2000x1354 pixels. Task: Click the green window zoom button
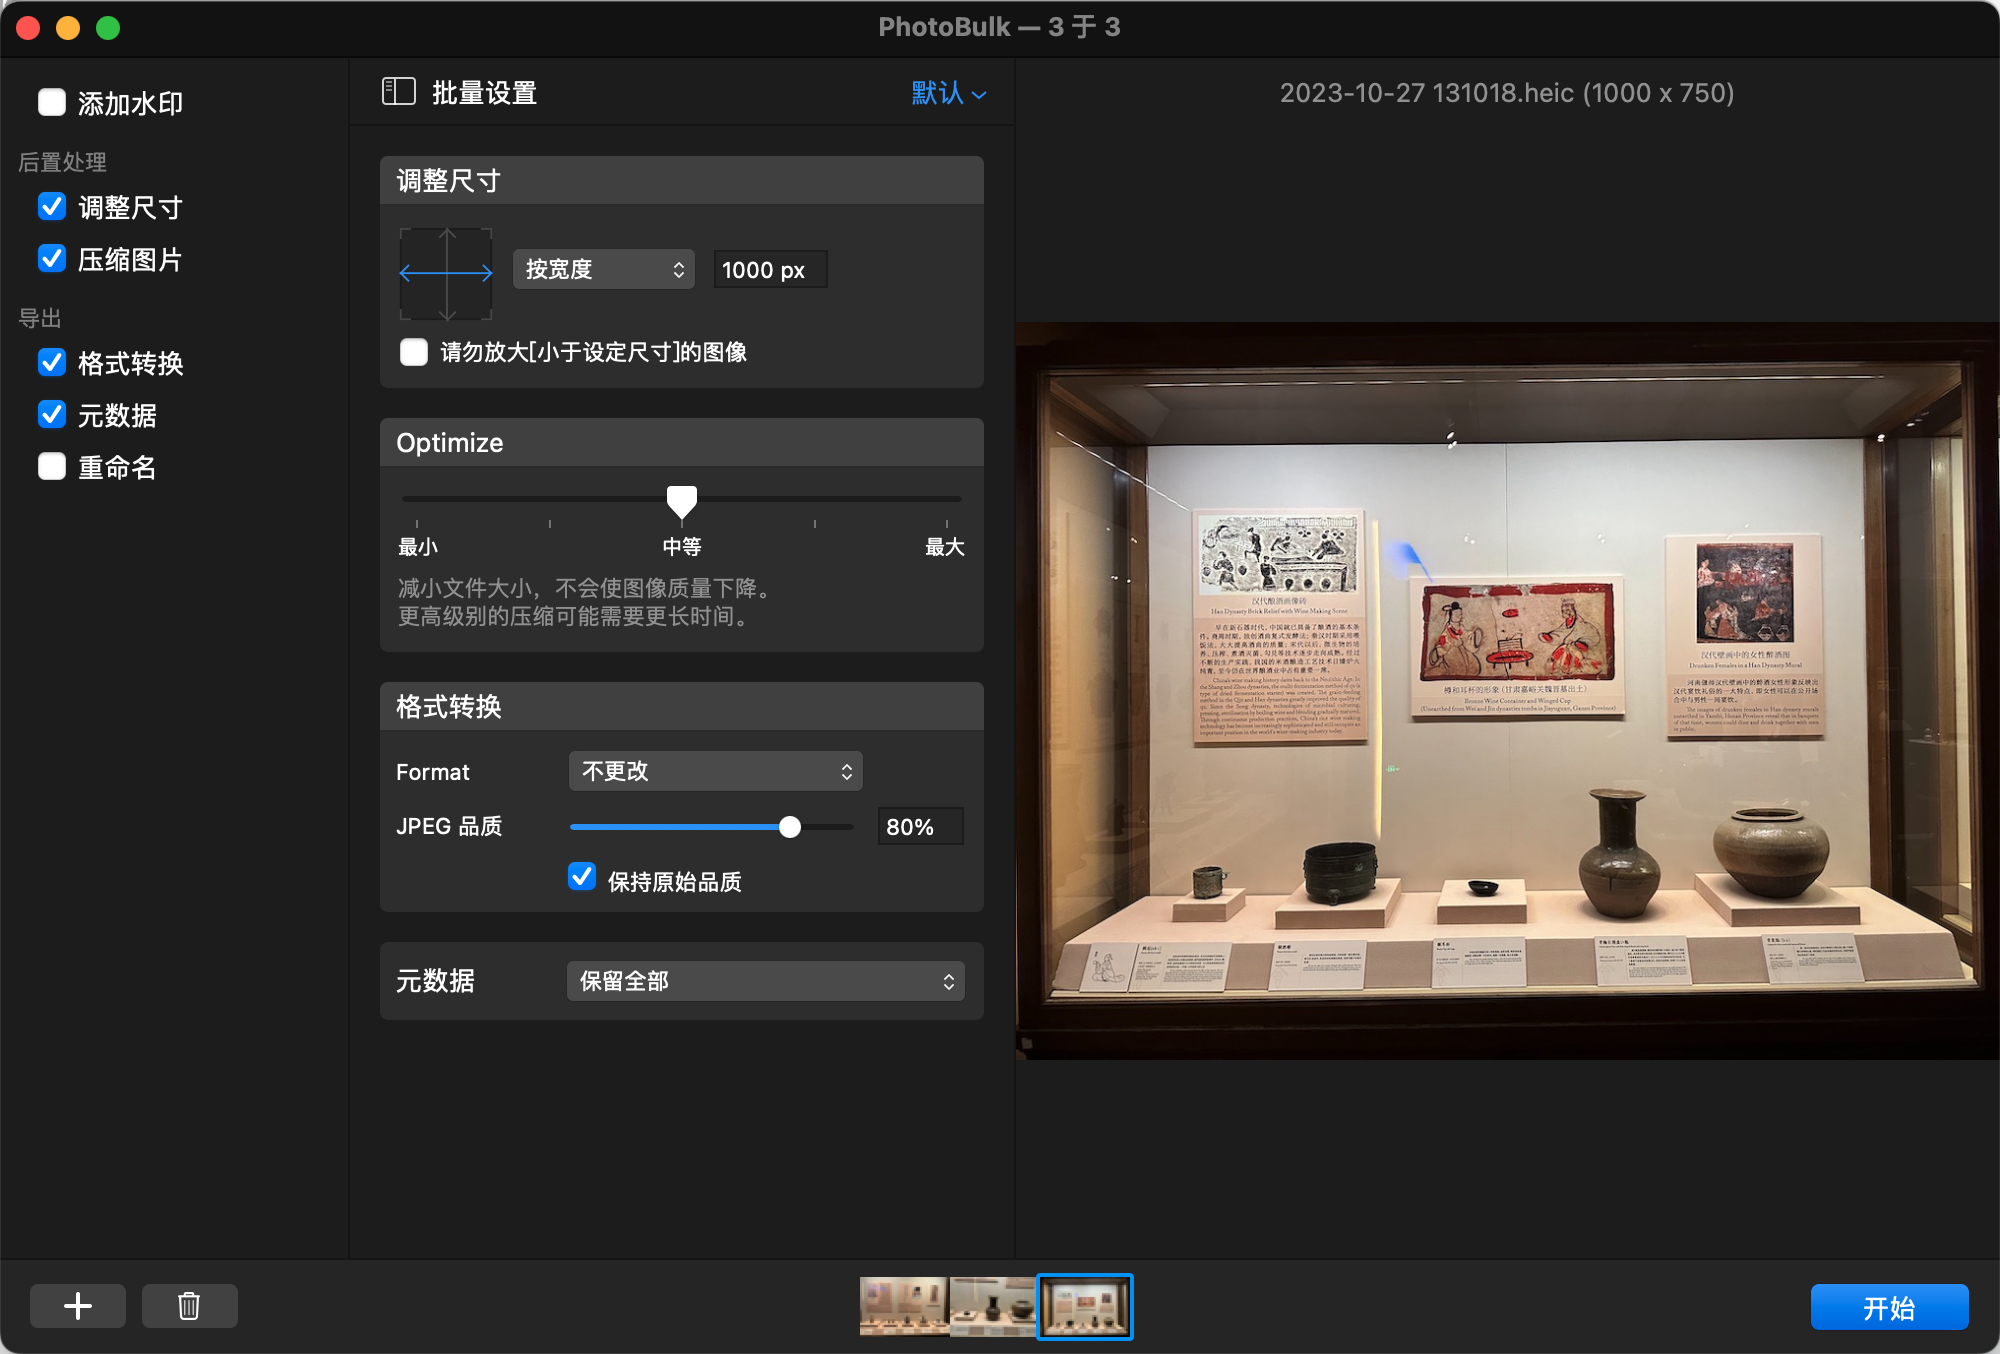(108, 28)
